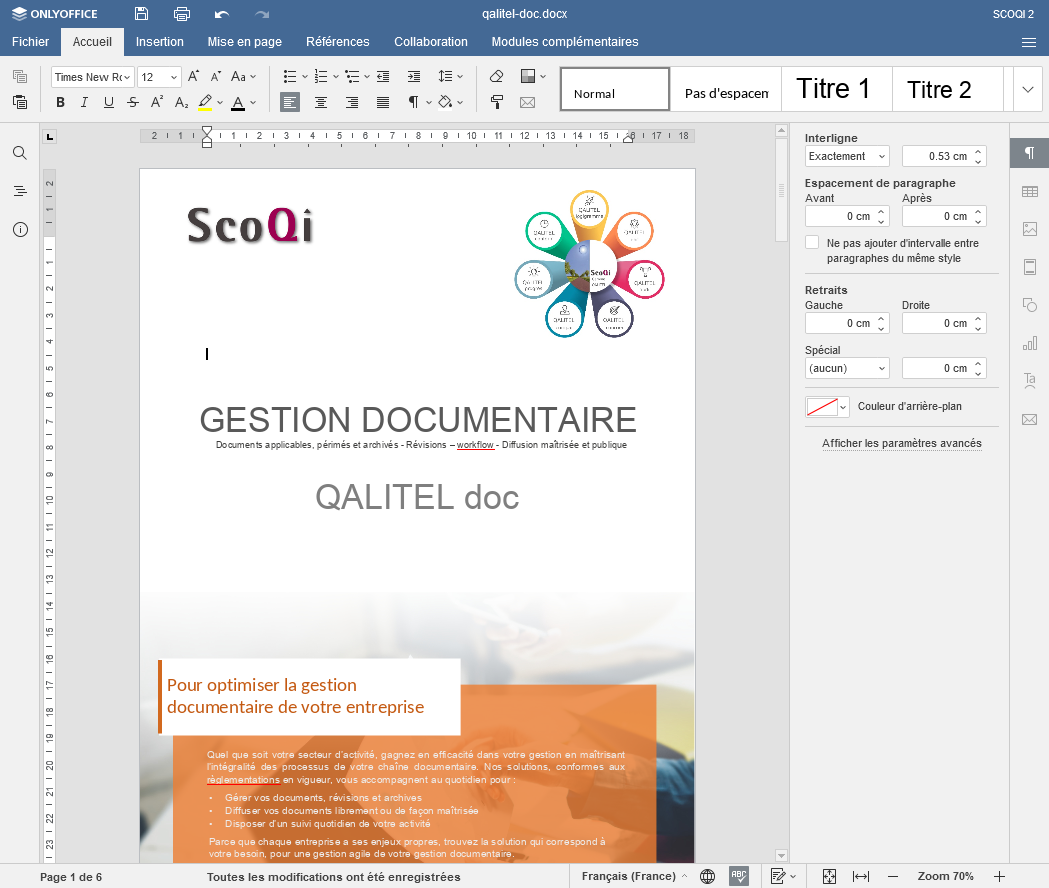Toggle bold formatting
Screen dimensions: 1049x888
point(60,102)
